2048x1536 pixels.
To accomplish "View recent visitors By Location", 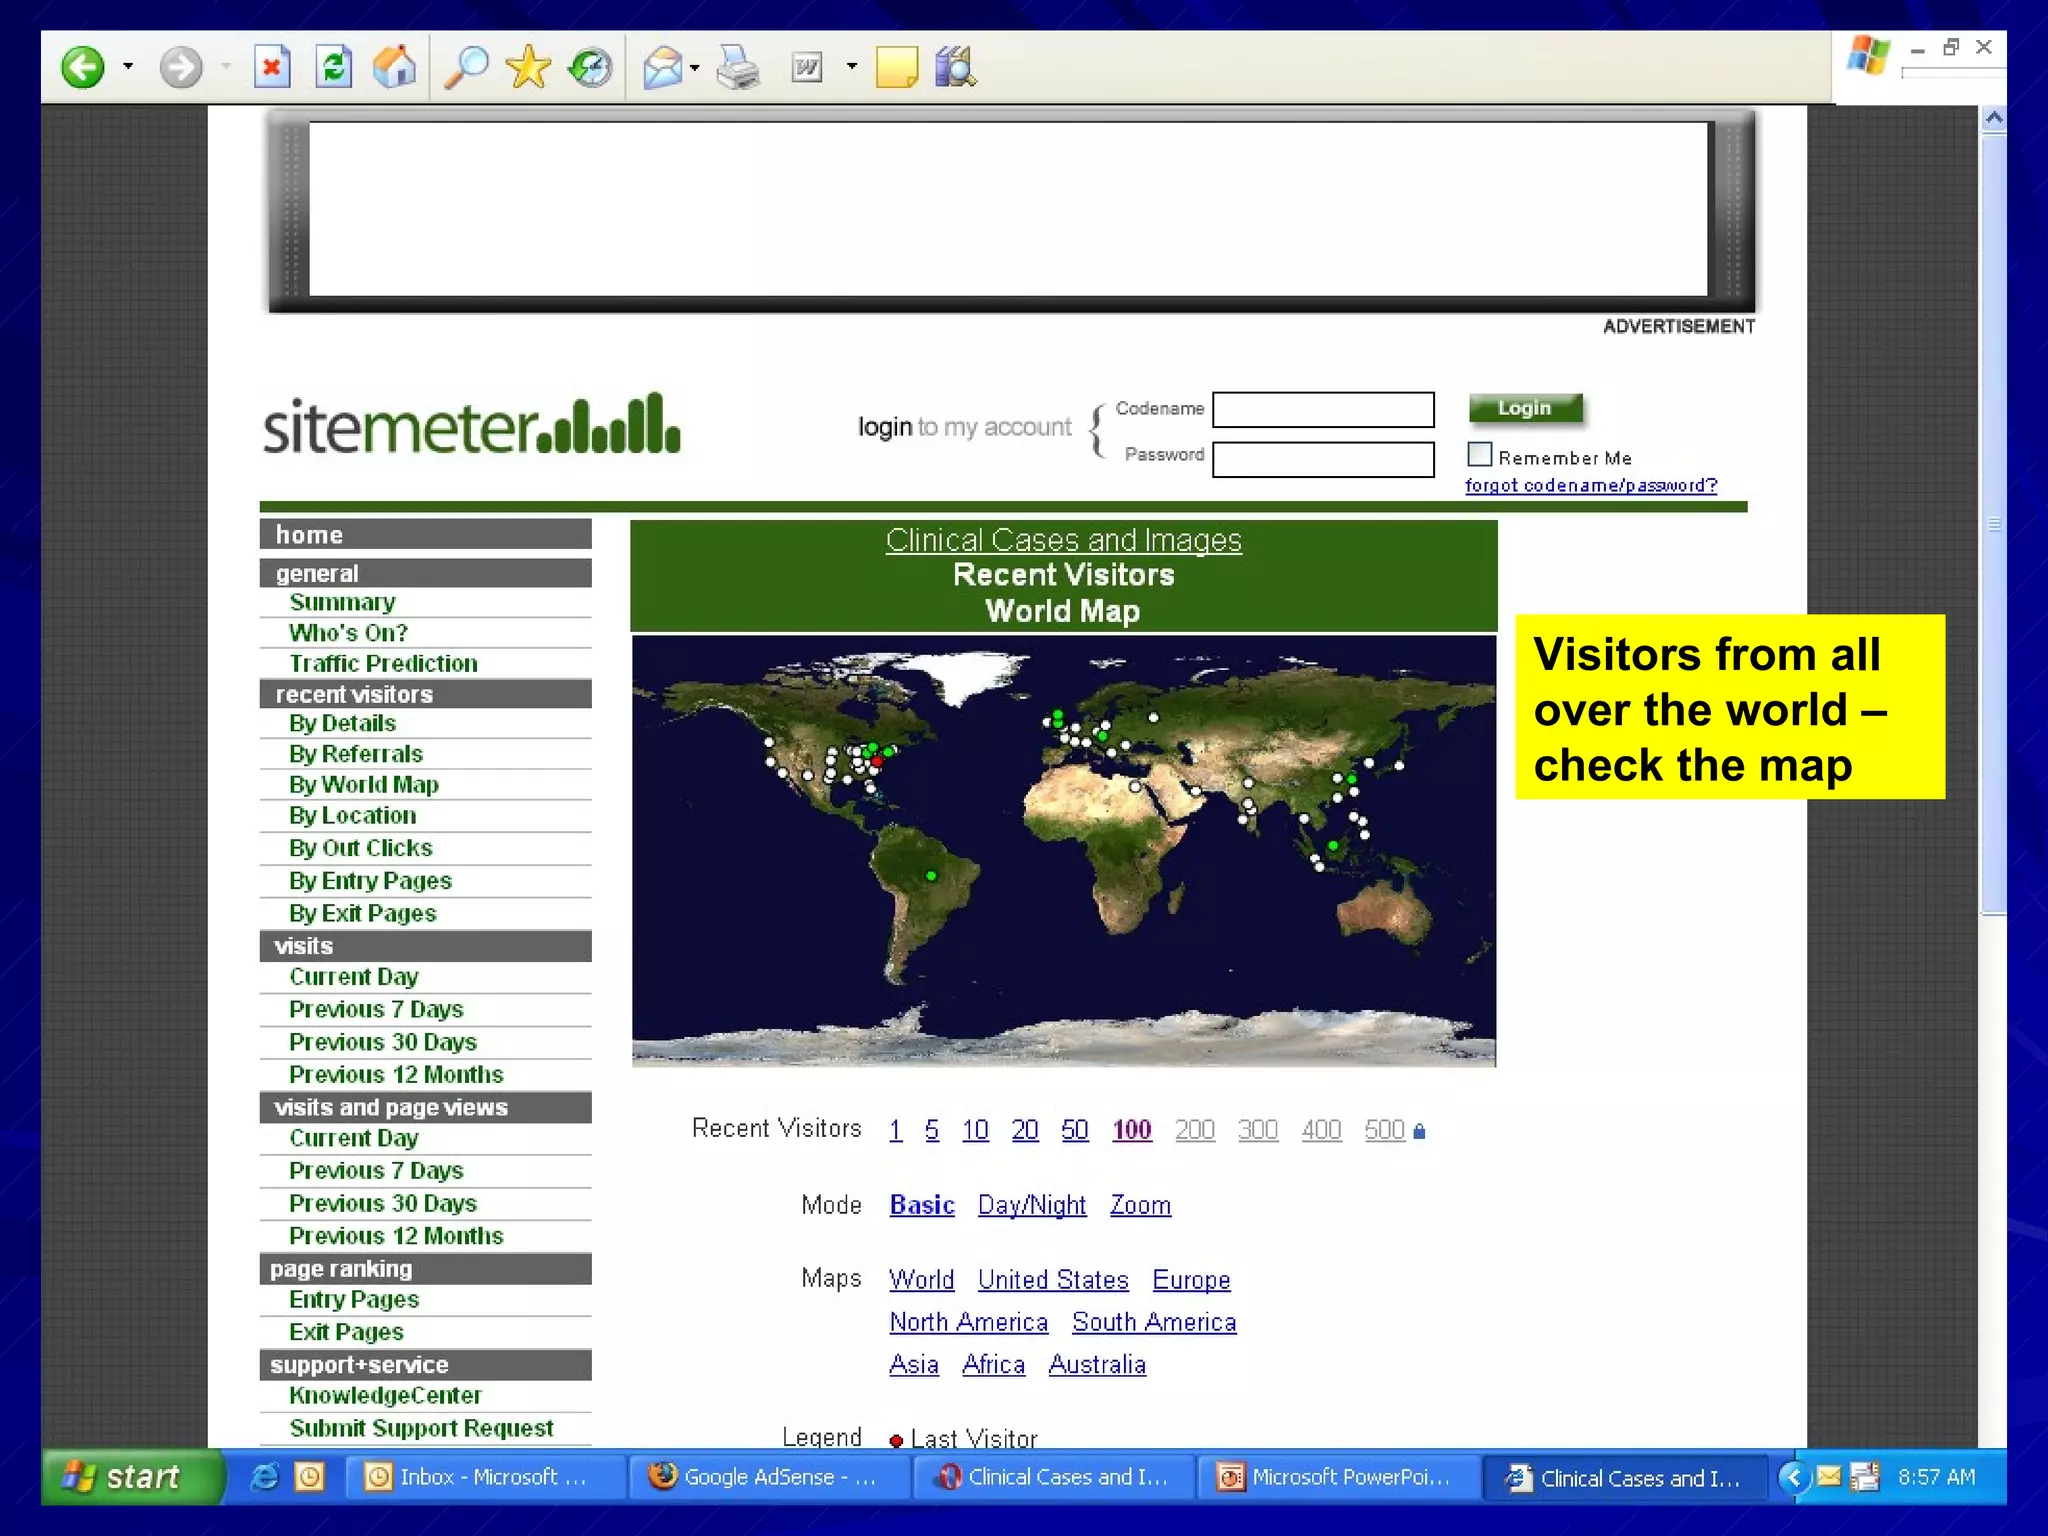I will point(352,816).
